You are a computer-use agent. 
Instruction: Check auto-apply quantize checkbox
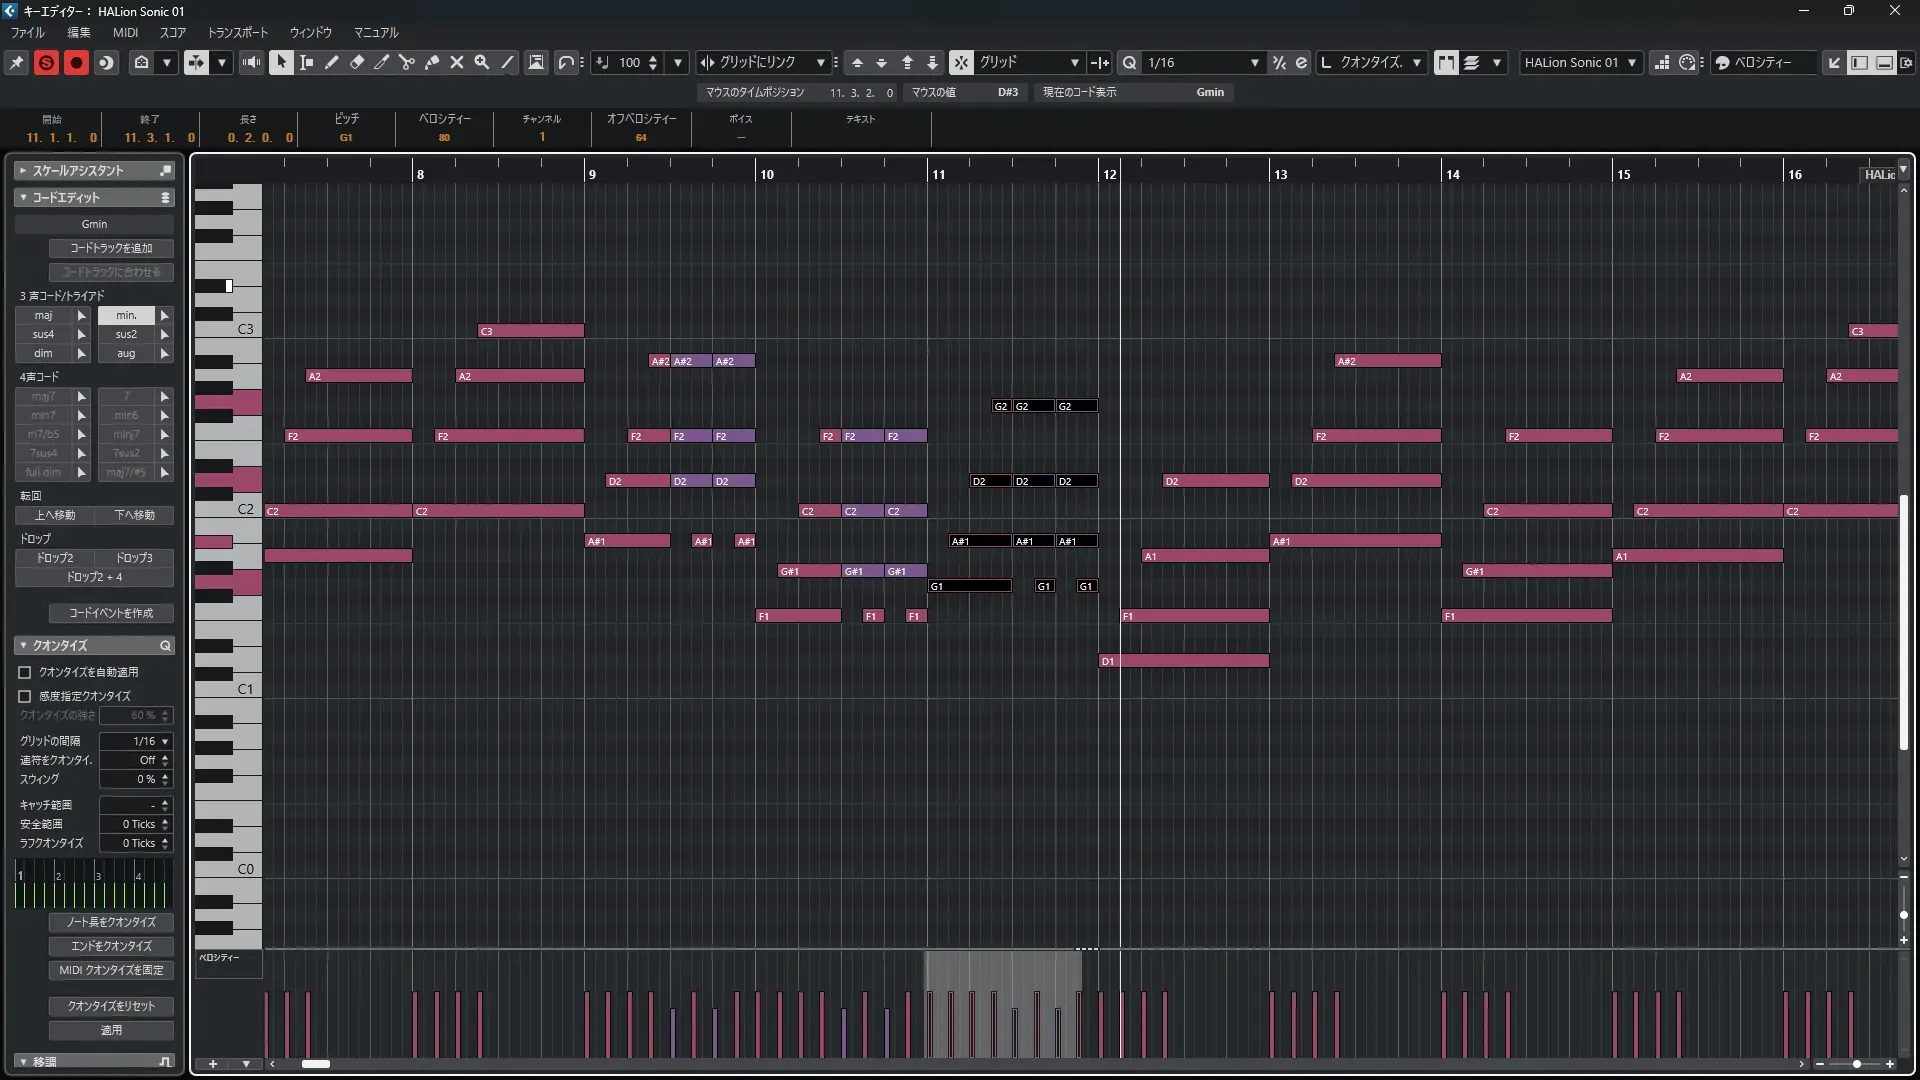(x=25, y=672)
